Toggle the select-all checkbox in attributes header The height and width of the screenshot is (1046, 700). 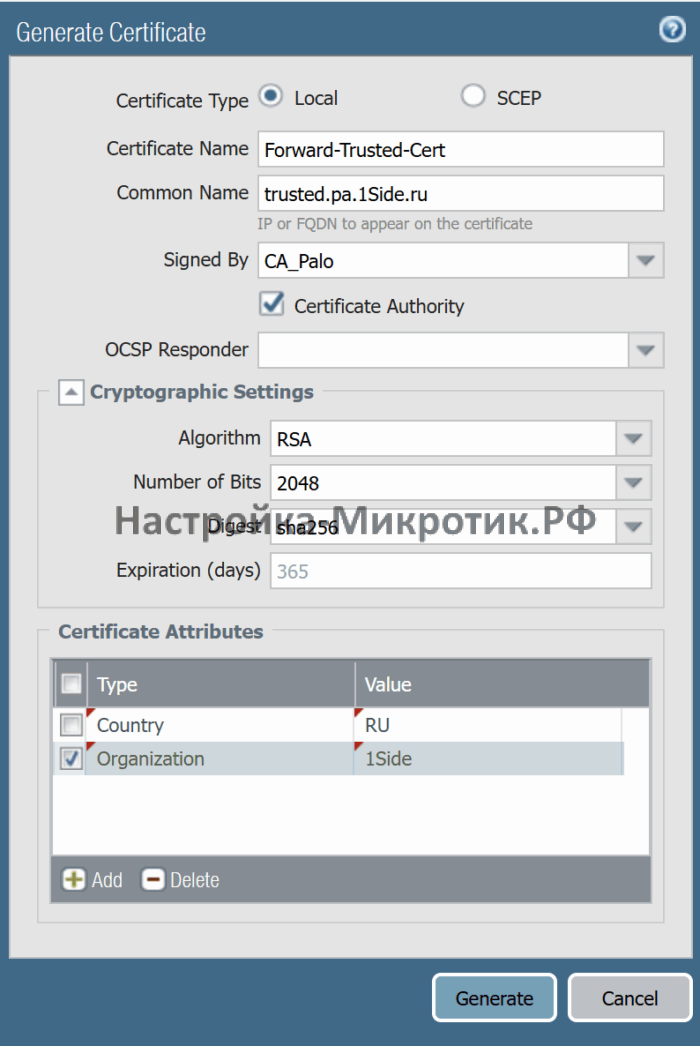pos(71,684)
